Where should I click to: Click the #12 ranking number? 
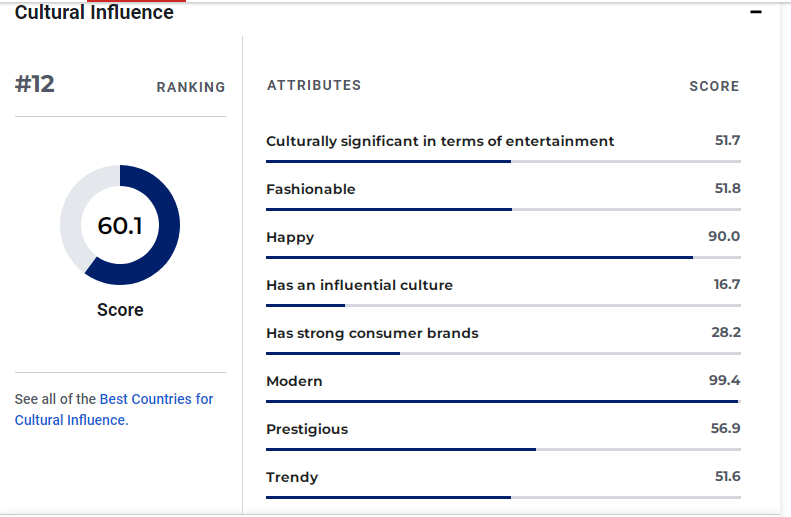(x=35, y=85)
